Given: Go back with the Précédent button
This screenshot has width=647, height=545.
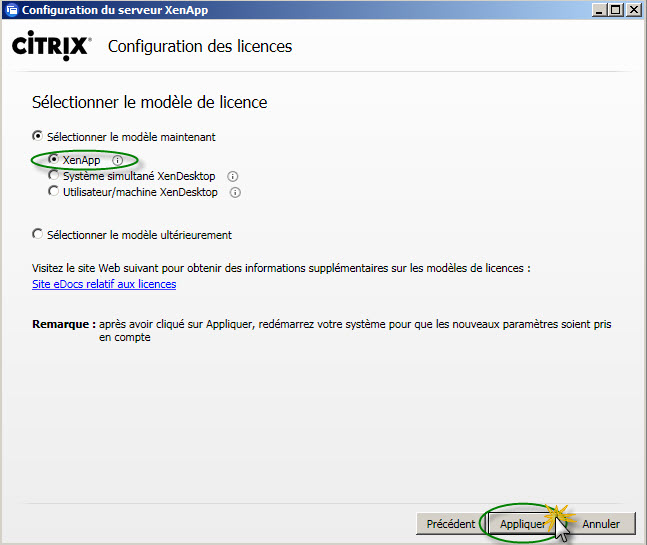Looking at the screenshot, I should click(x=451, y=524).
